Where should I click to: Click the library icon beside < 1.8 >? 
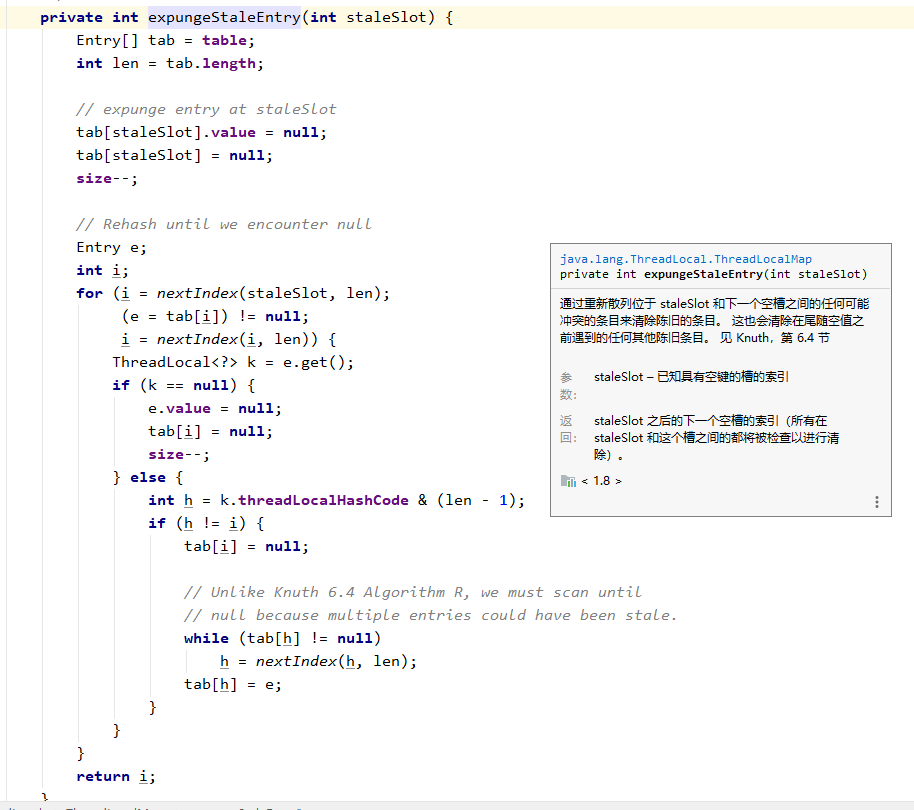[x=568, y=481]
